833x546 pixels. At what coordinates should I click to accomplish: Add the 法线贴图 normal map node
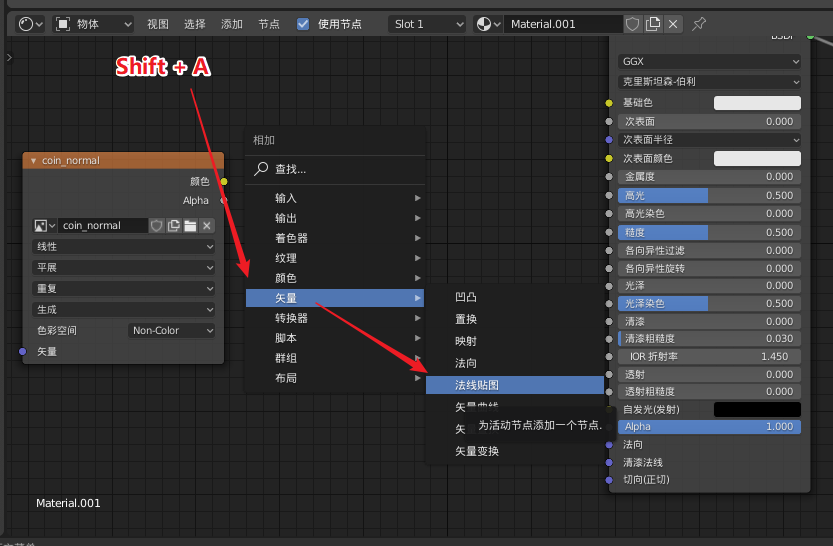[x=515, y=385]
